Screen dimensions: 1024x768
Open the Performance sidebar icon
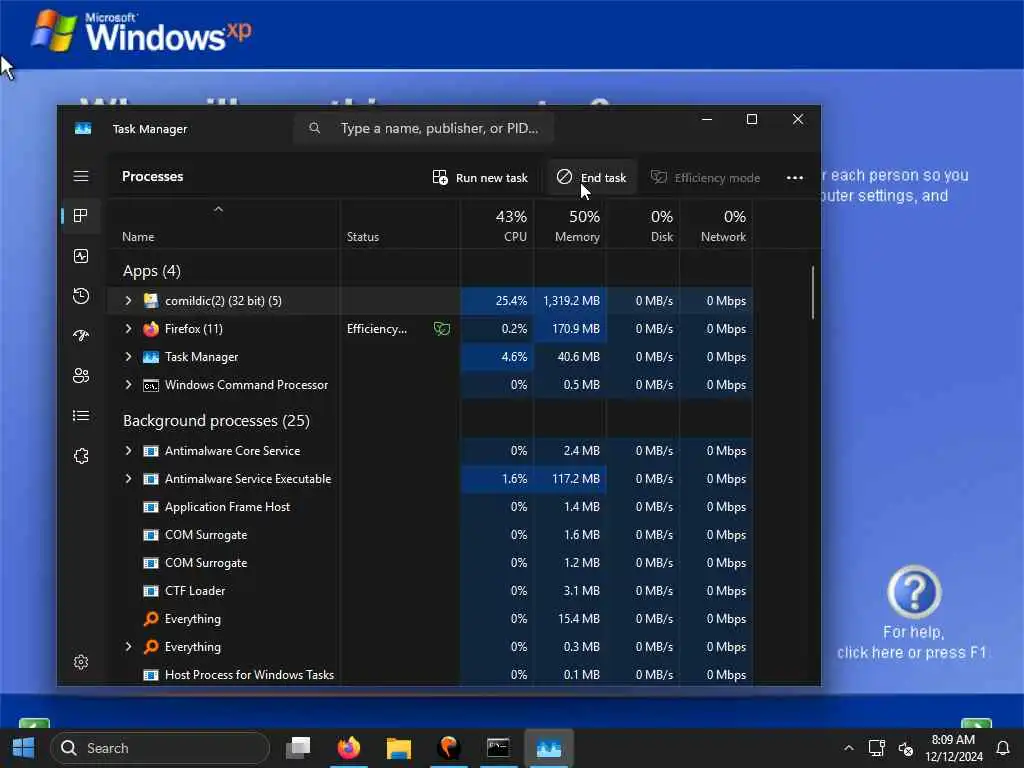click(x=81, y=256)
